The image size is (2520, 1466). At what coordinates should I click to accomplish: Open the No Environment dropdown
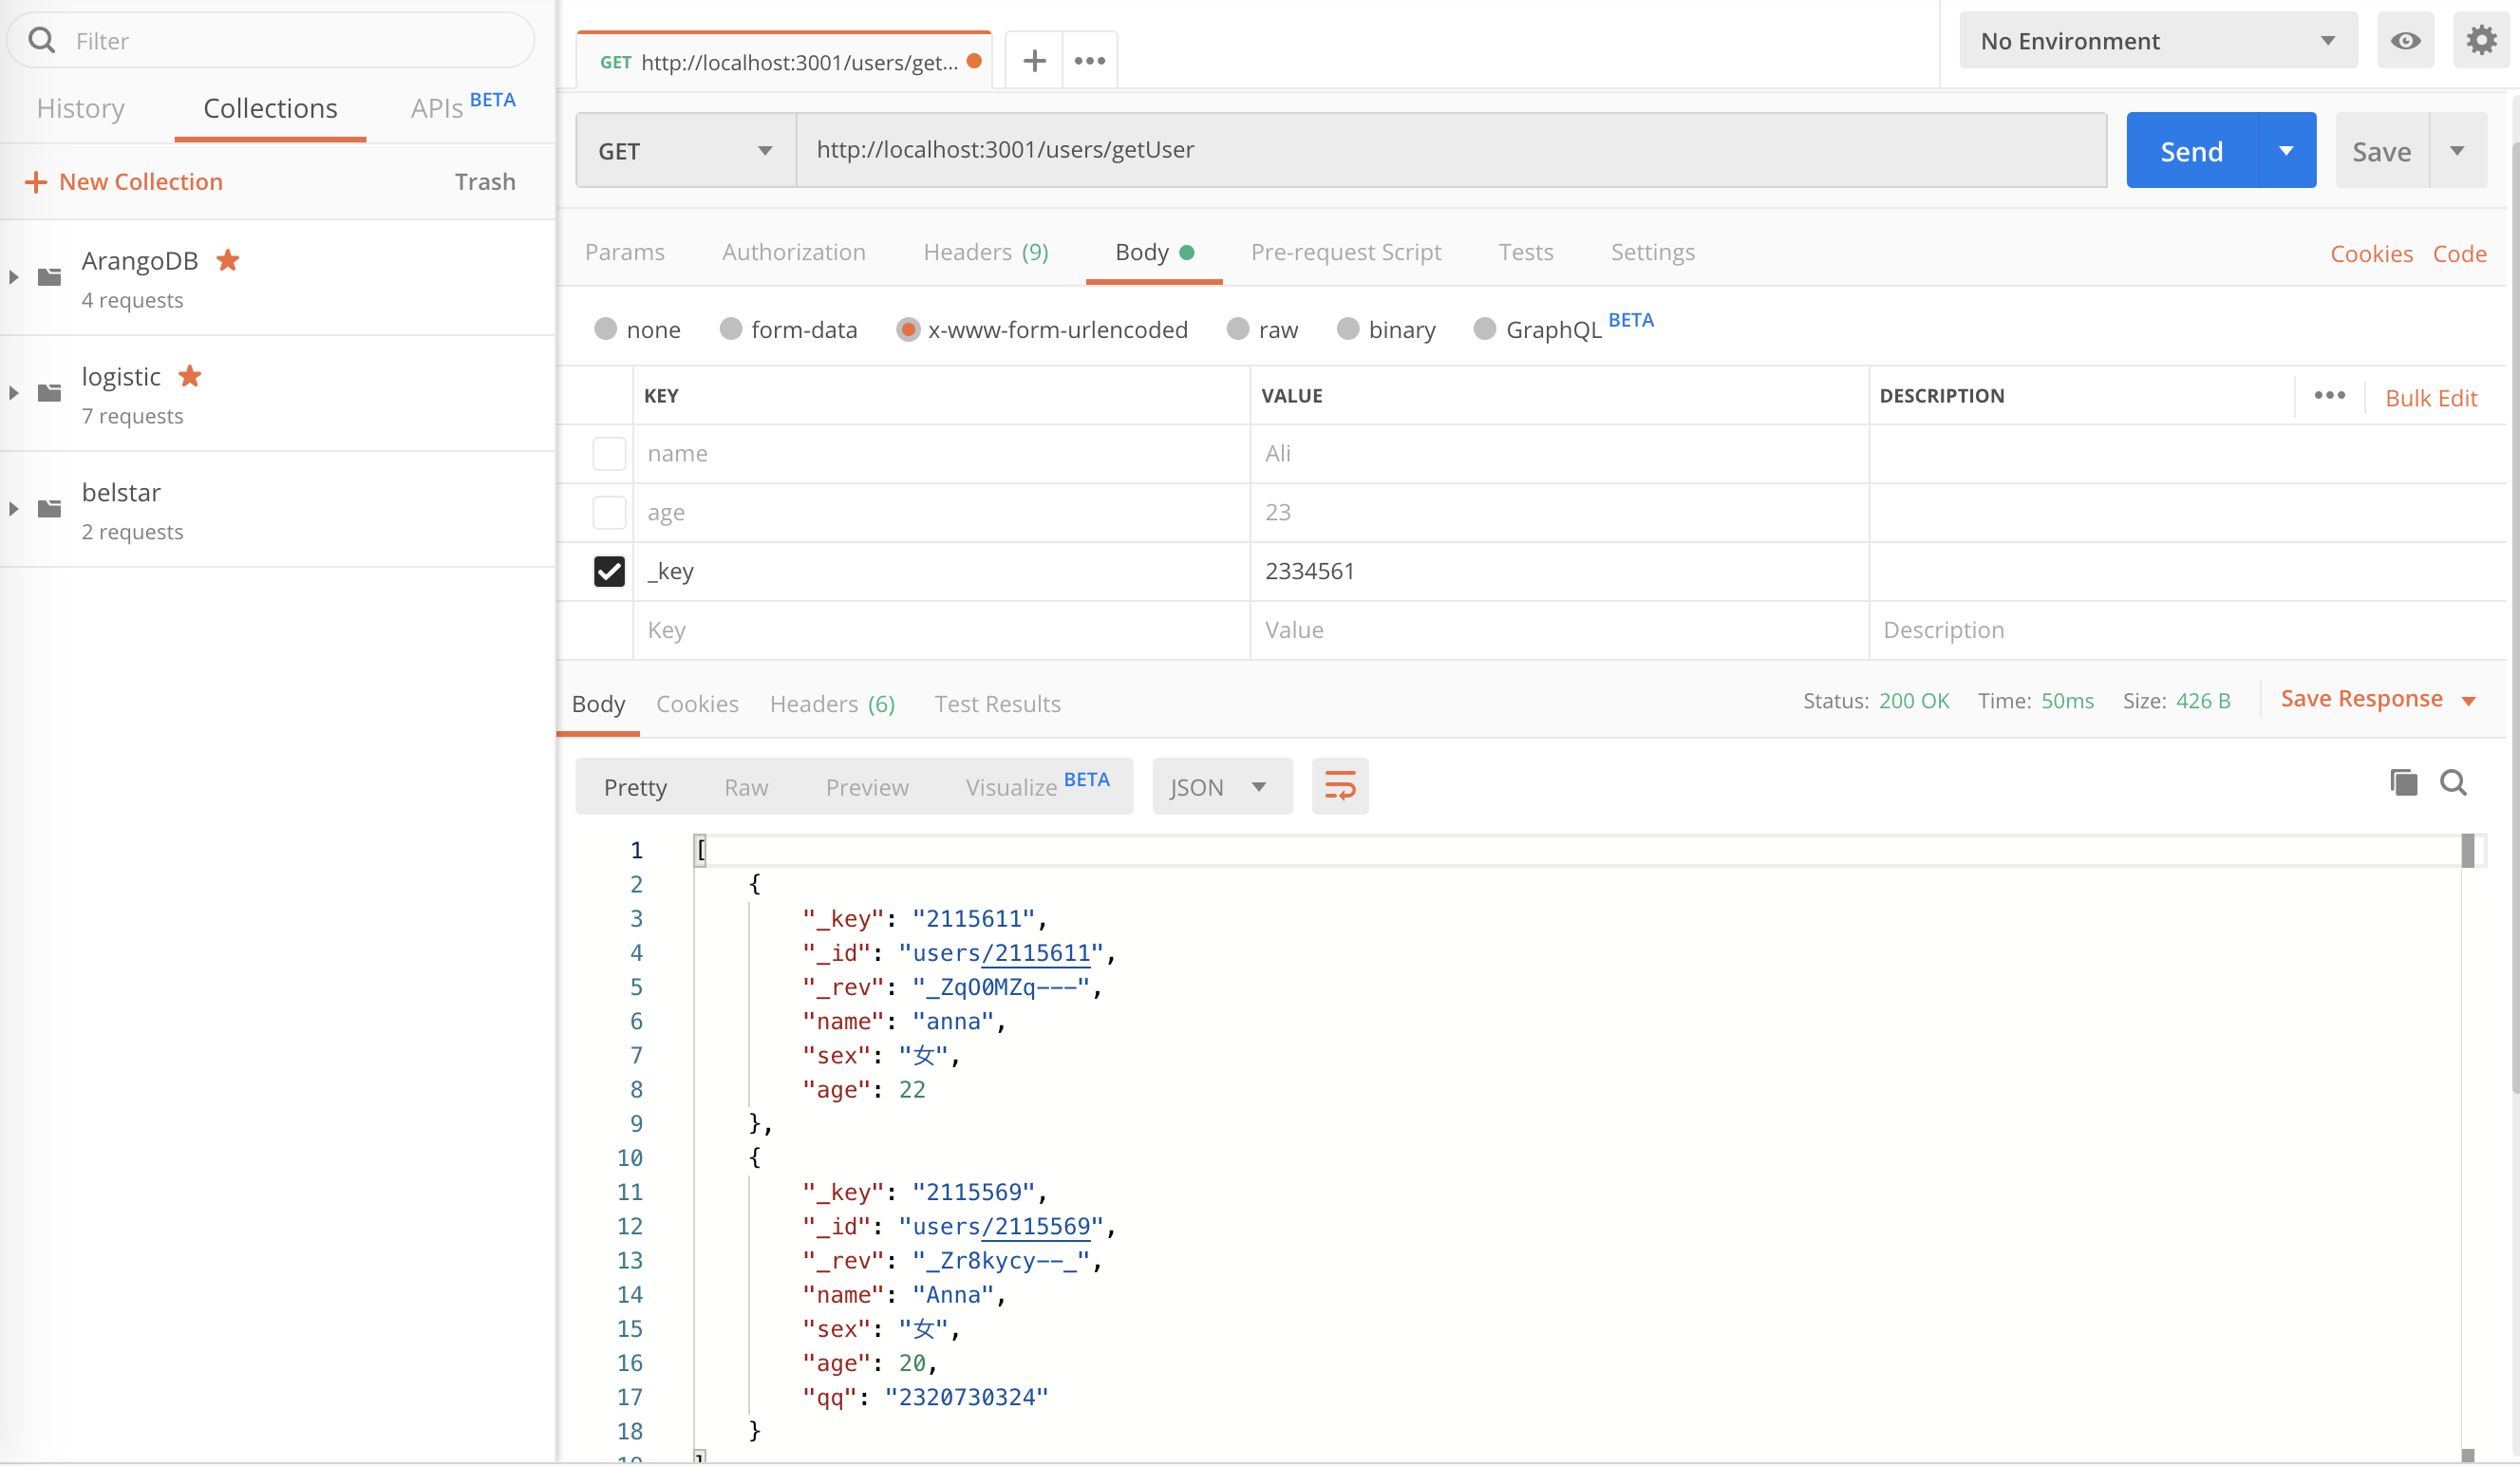tap(2157, 41)
